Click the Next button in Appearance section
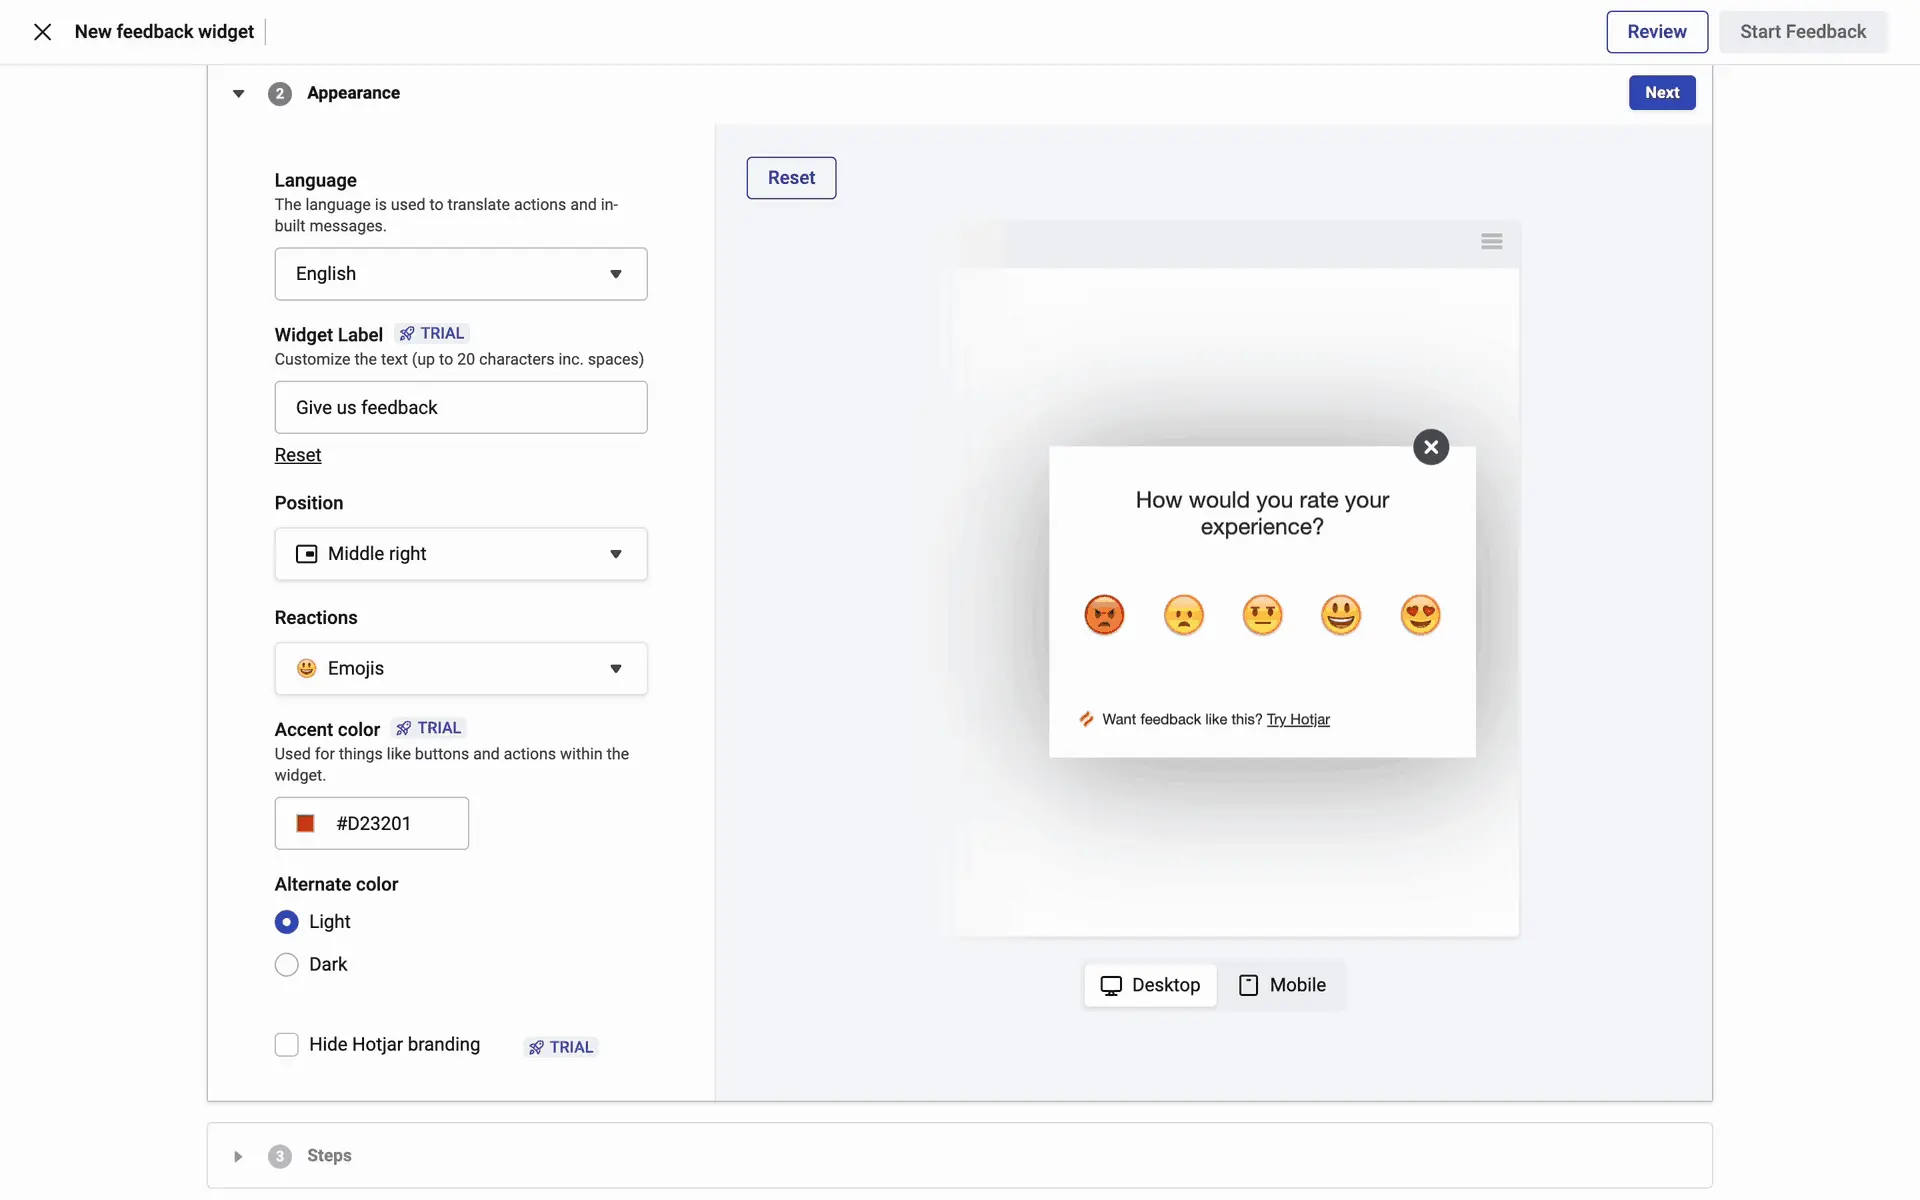The height and width of the screenshot is (1200, 1920). point(1661,93)
